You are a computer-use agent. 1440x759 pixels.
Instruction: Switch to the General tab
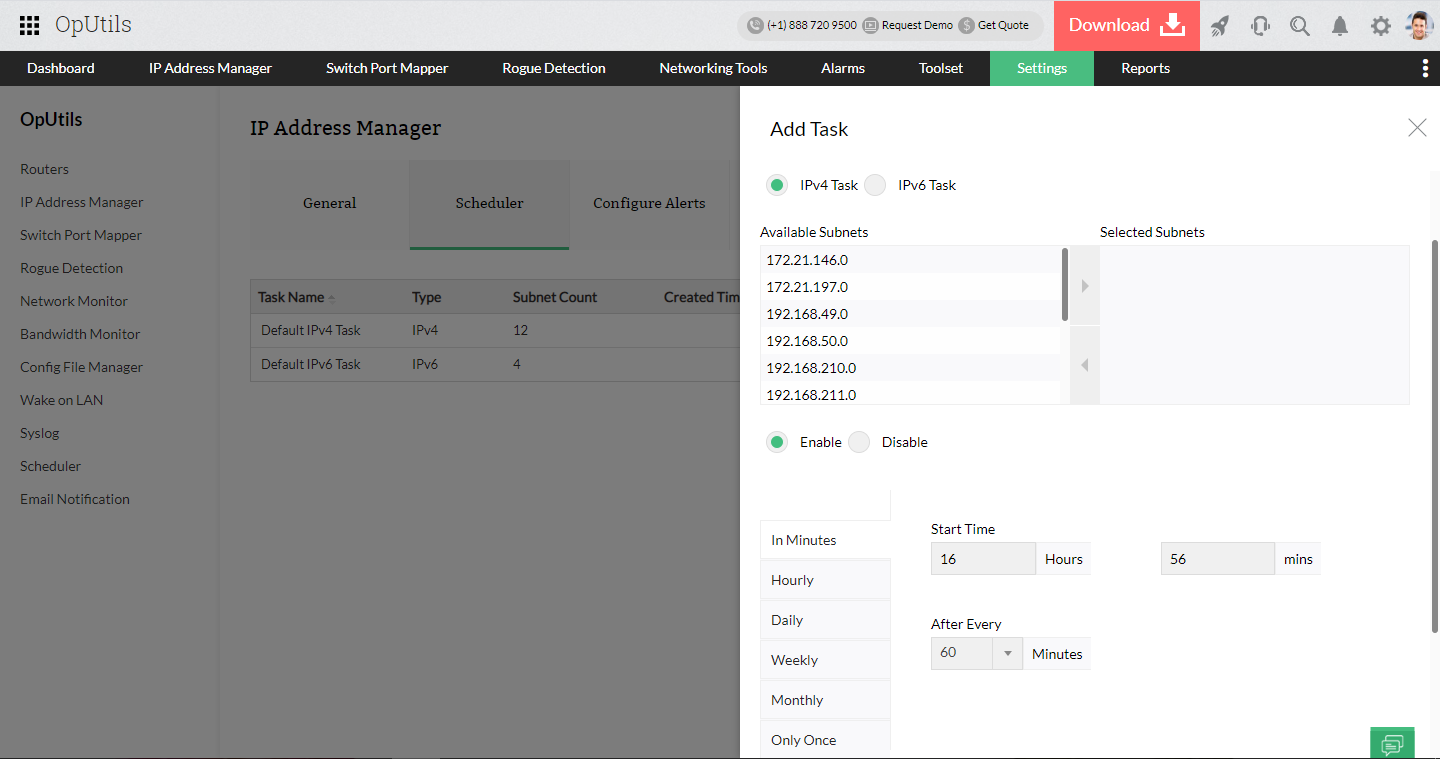point(330,204)
